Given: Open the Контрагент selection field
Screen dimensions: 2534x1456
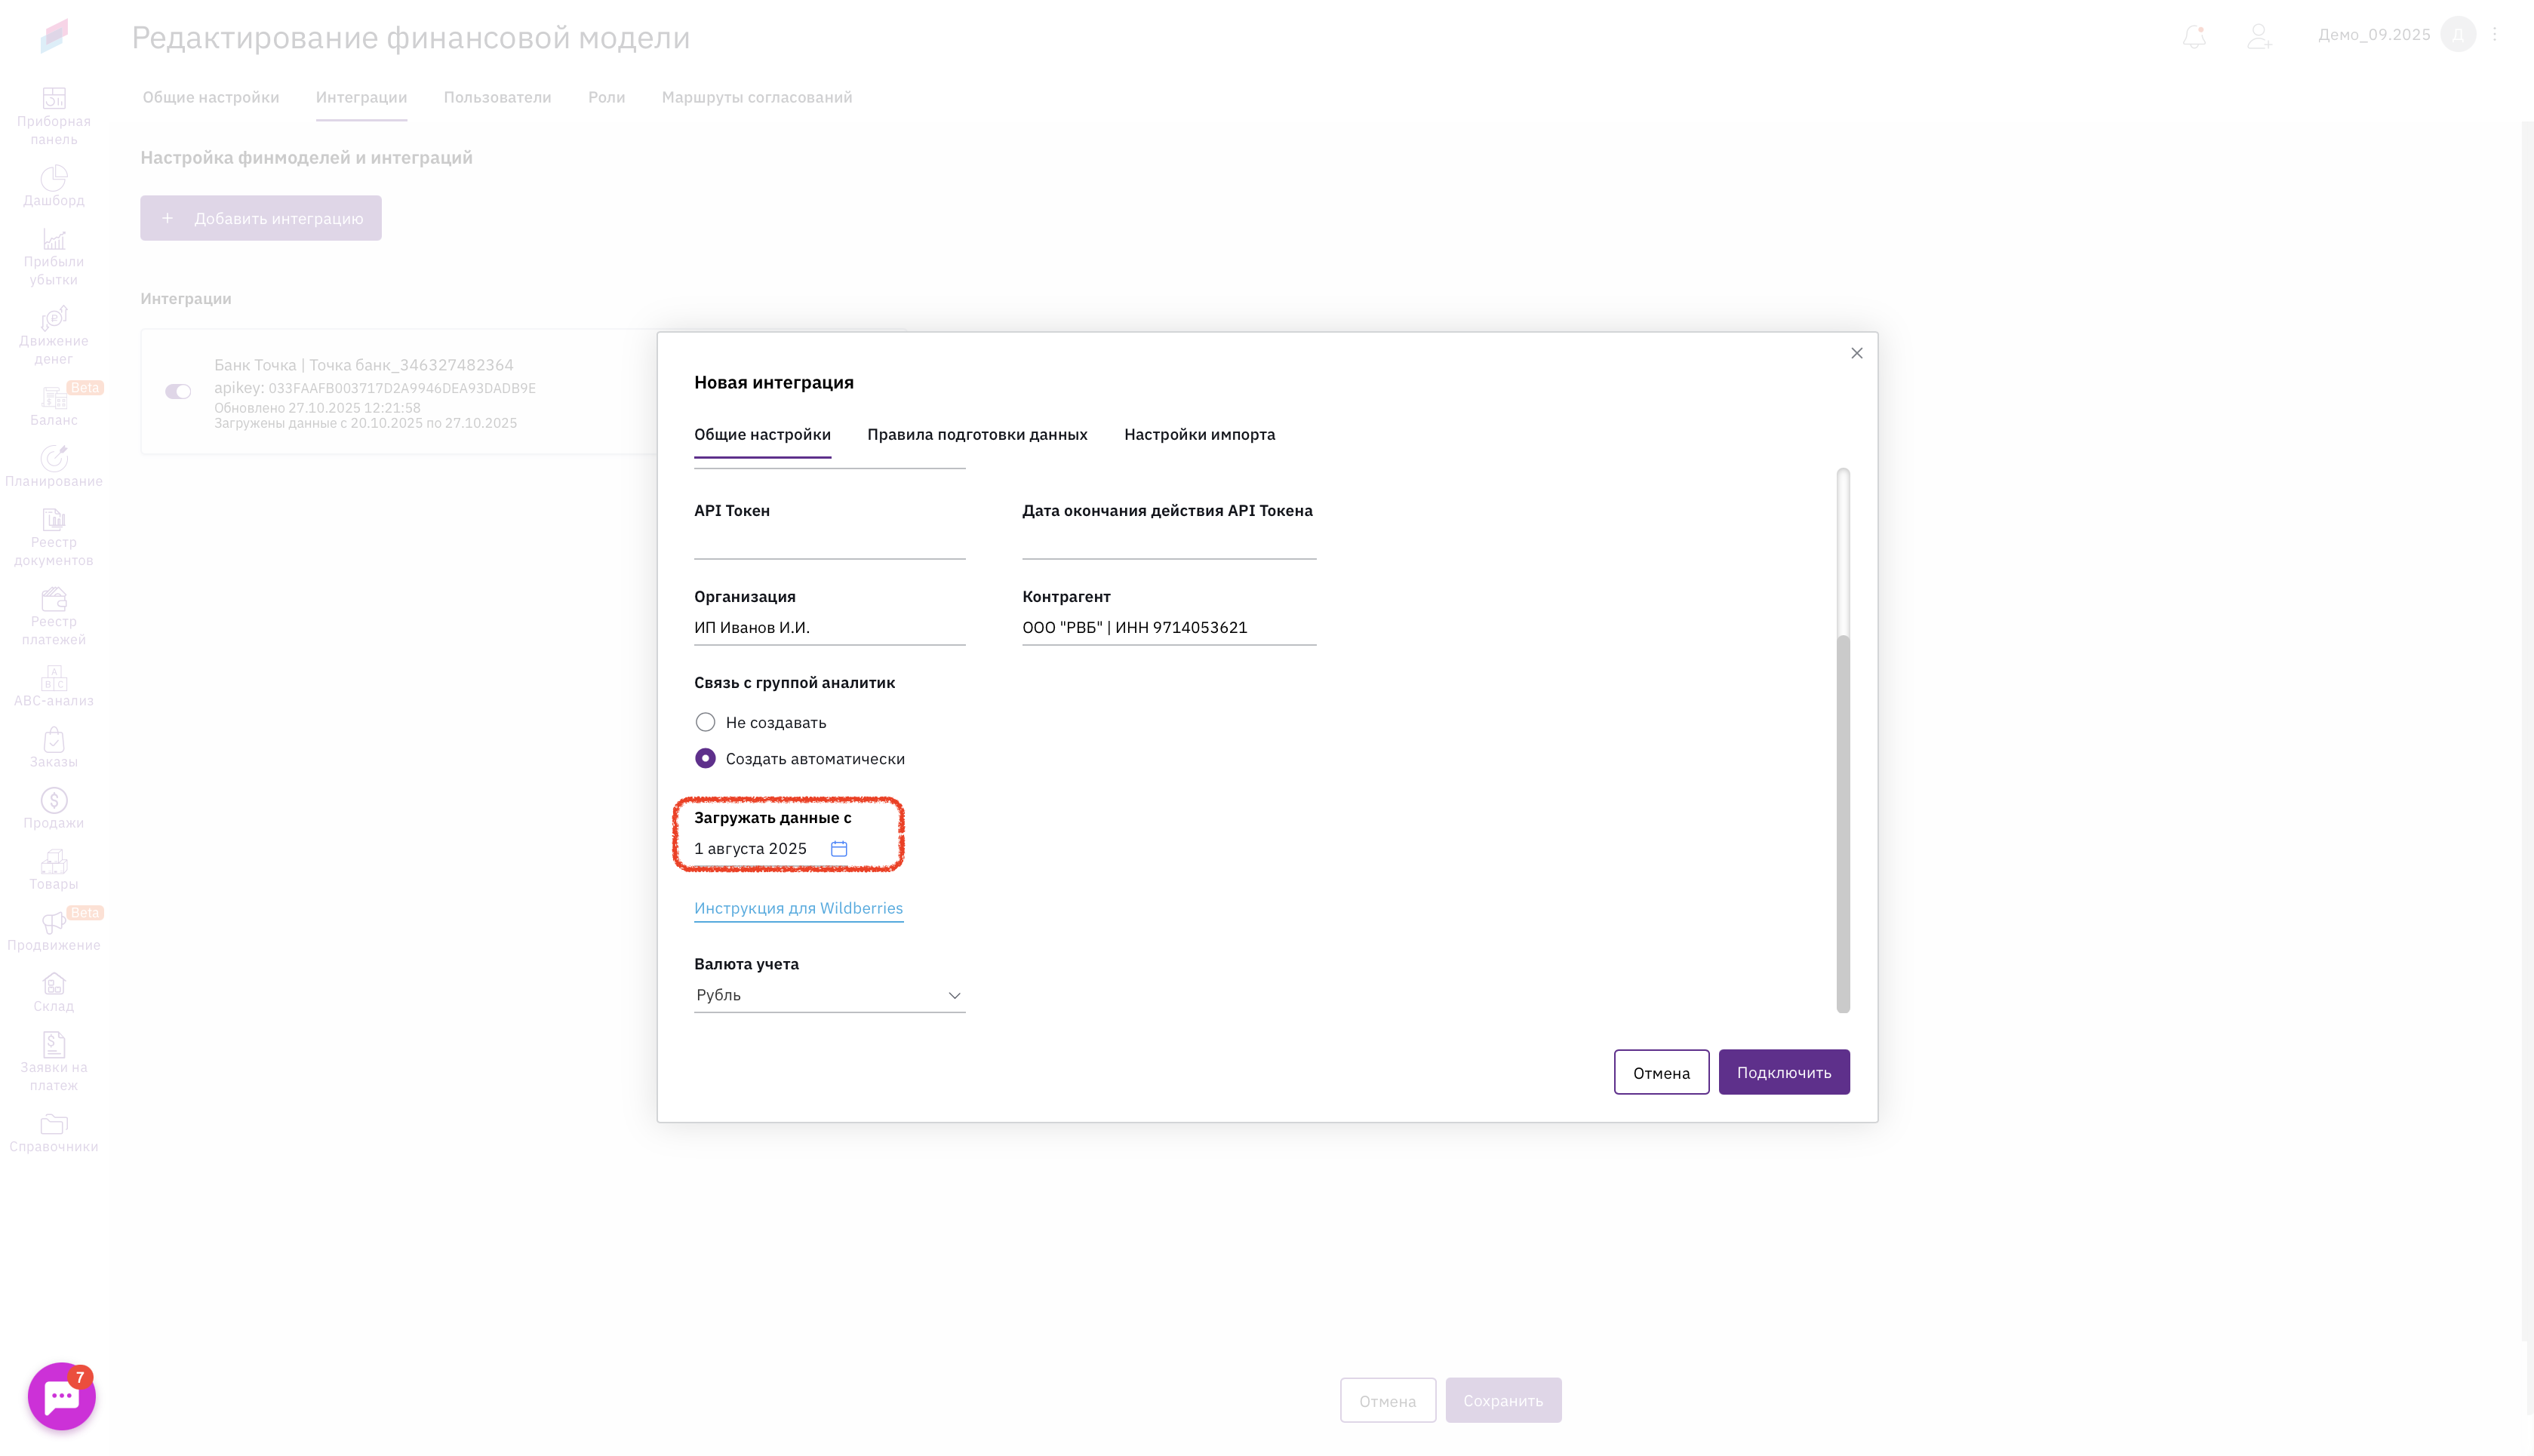Looking at the screenshot, I should (x=1168, y=627).
